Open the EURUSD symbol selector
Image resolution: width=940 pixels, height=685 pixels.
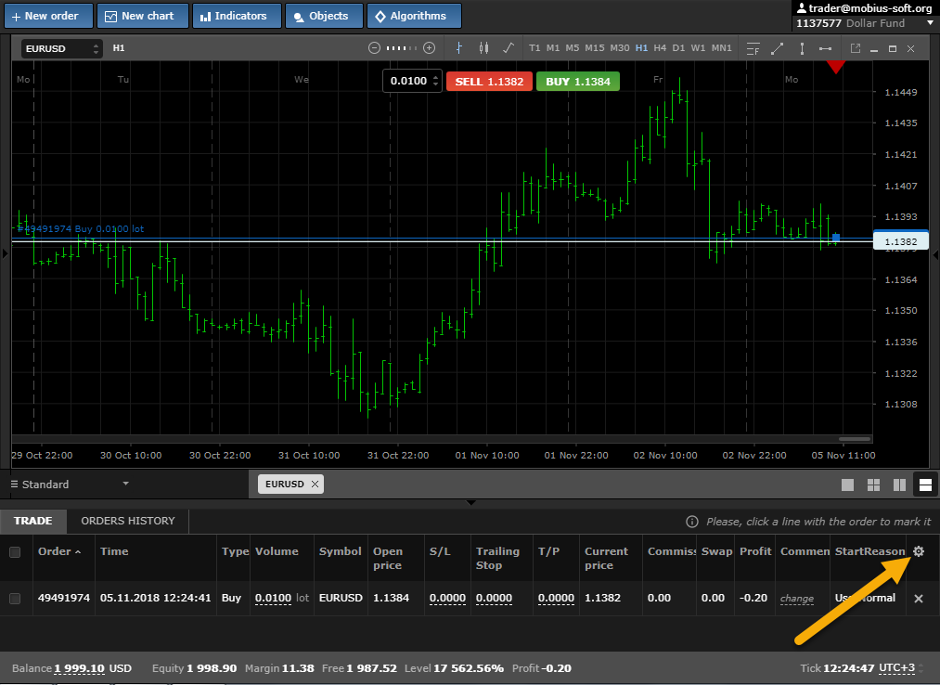pos(62,49)
